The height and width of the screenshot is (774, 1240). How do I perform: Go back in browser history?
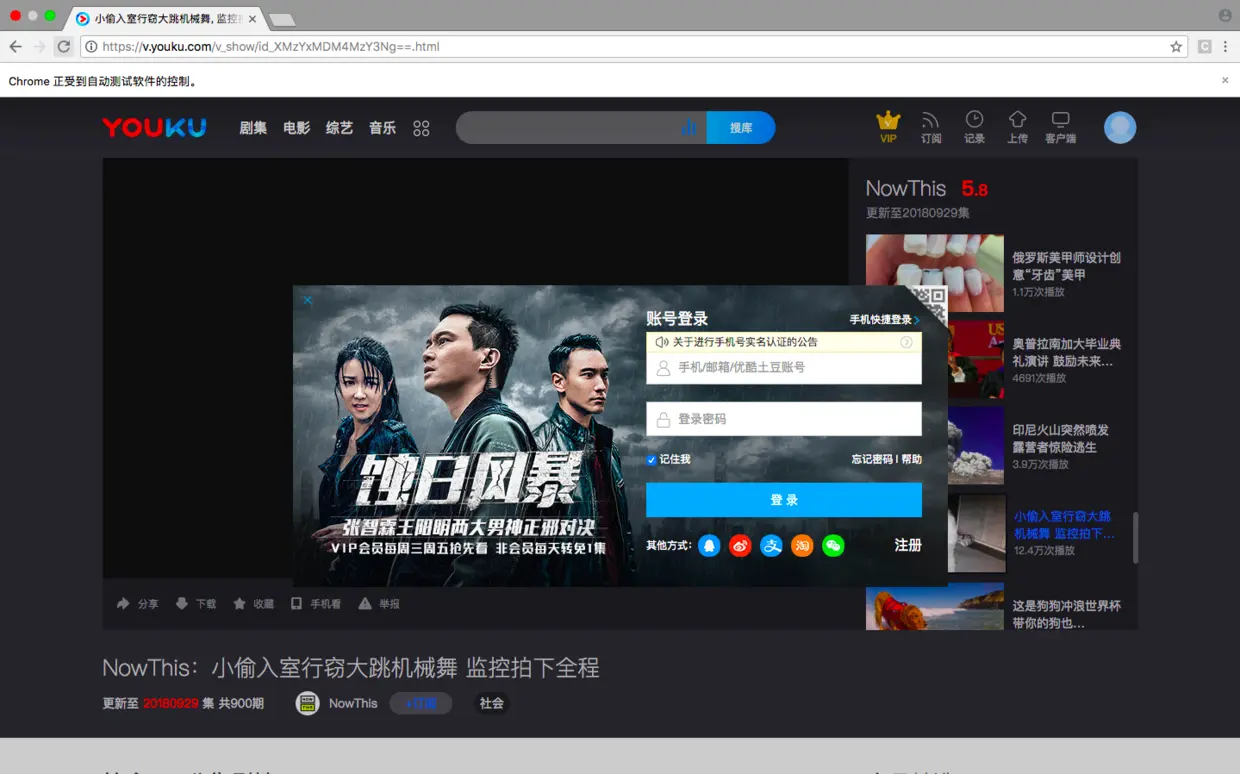tap(15, 46)
